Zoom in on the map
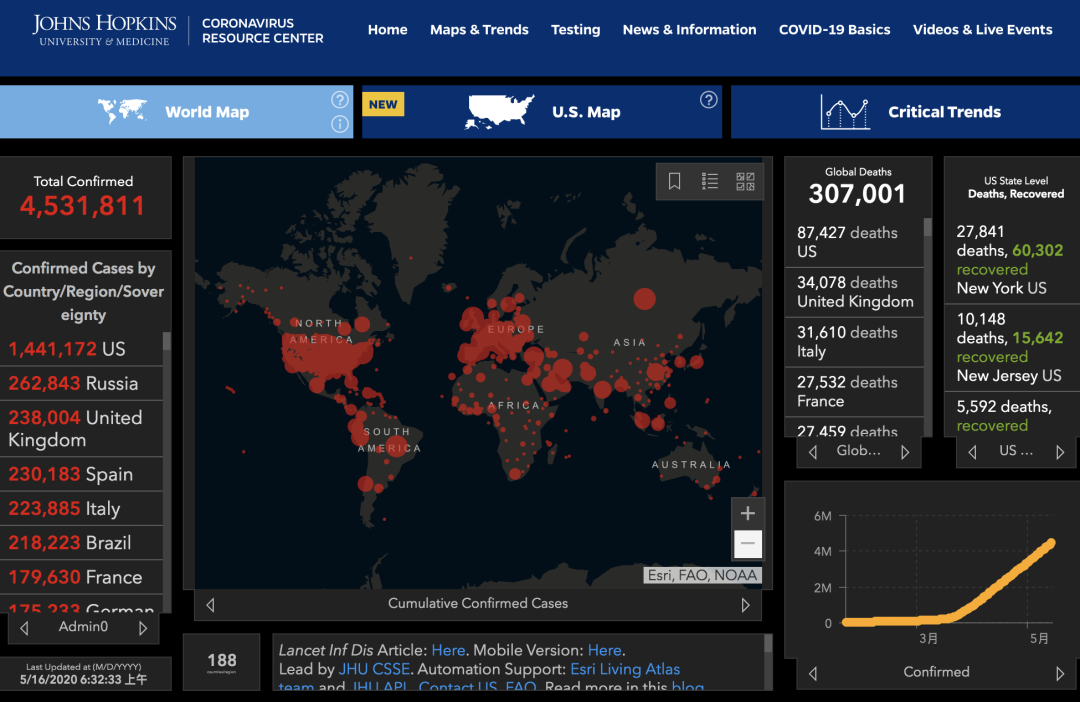Viewport: 1080px width, 702px height. pos(747,513)
